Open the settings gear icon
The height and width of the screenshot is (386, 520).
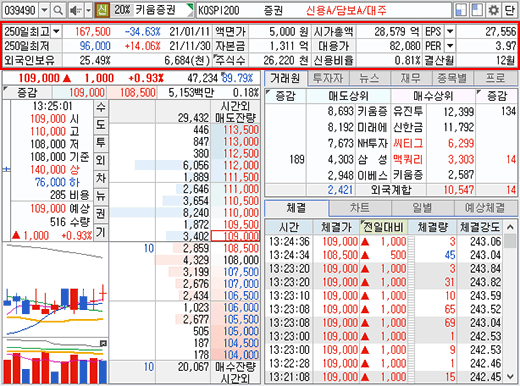494,10
